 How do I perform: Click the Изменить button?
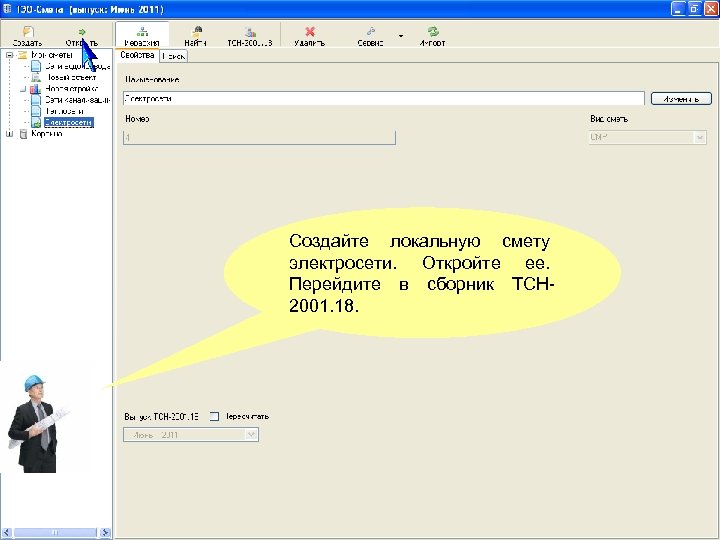click(681, 99)
